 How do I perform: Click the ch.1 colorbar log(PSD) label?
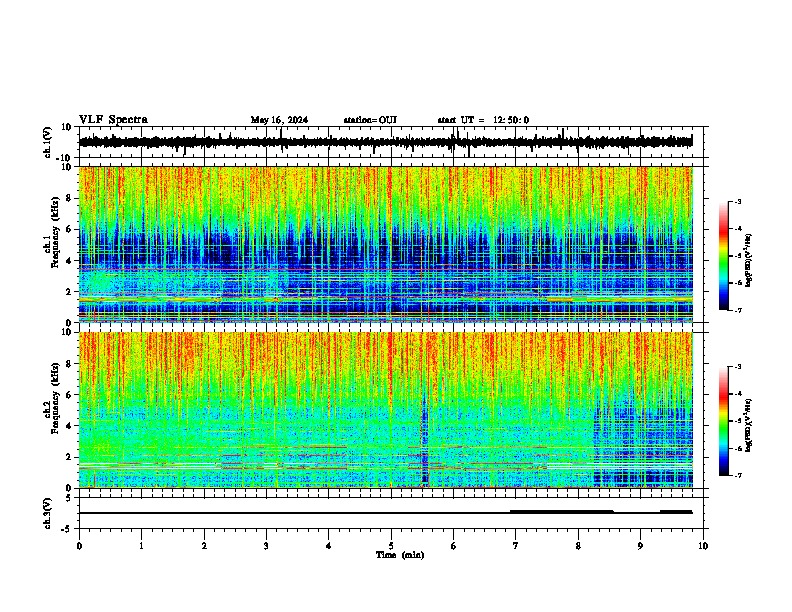(x=748, y=260)
